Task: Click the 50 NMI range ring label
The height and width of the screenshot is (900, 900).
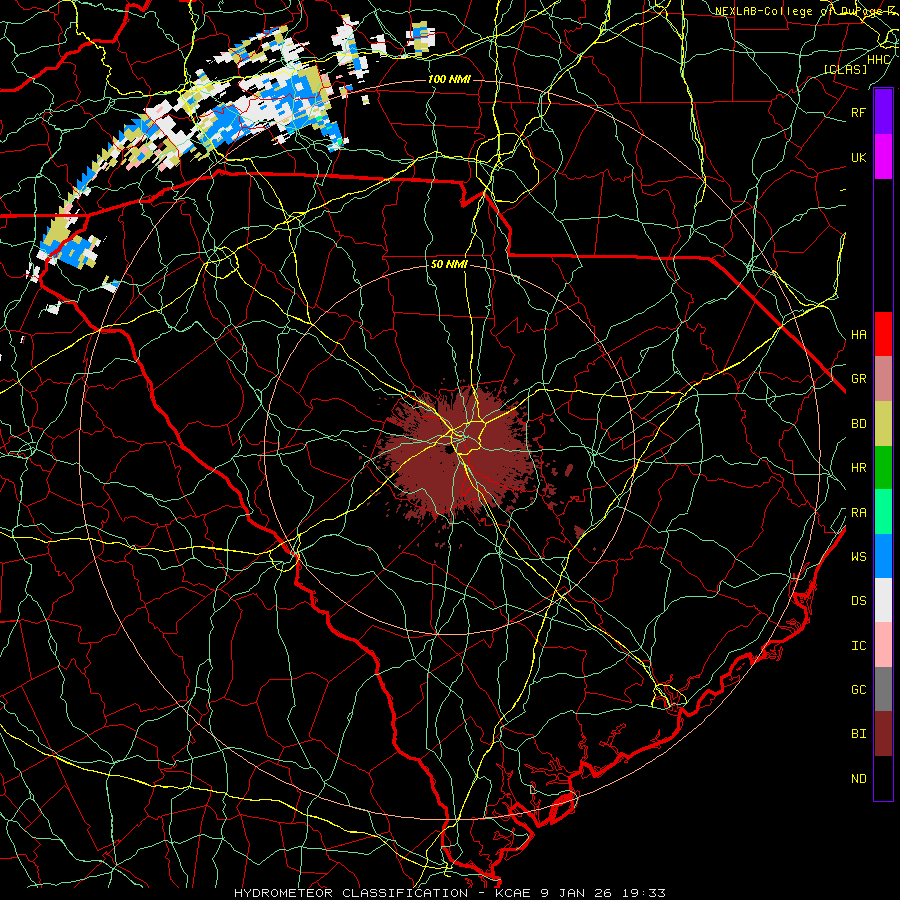Action: tap(449, 265)
